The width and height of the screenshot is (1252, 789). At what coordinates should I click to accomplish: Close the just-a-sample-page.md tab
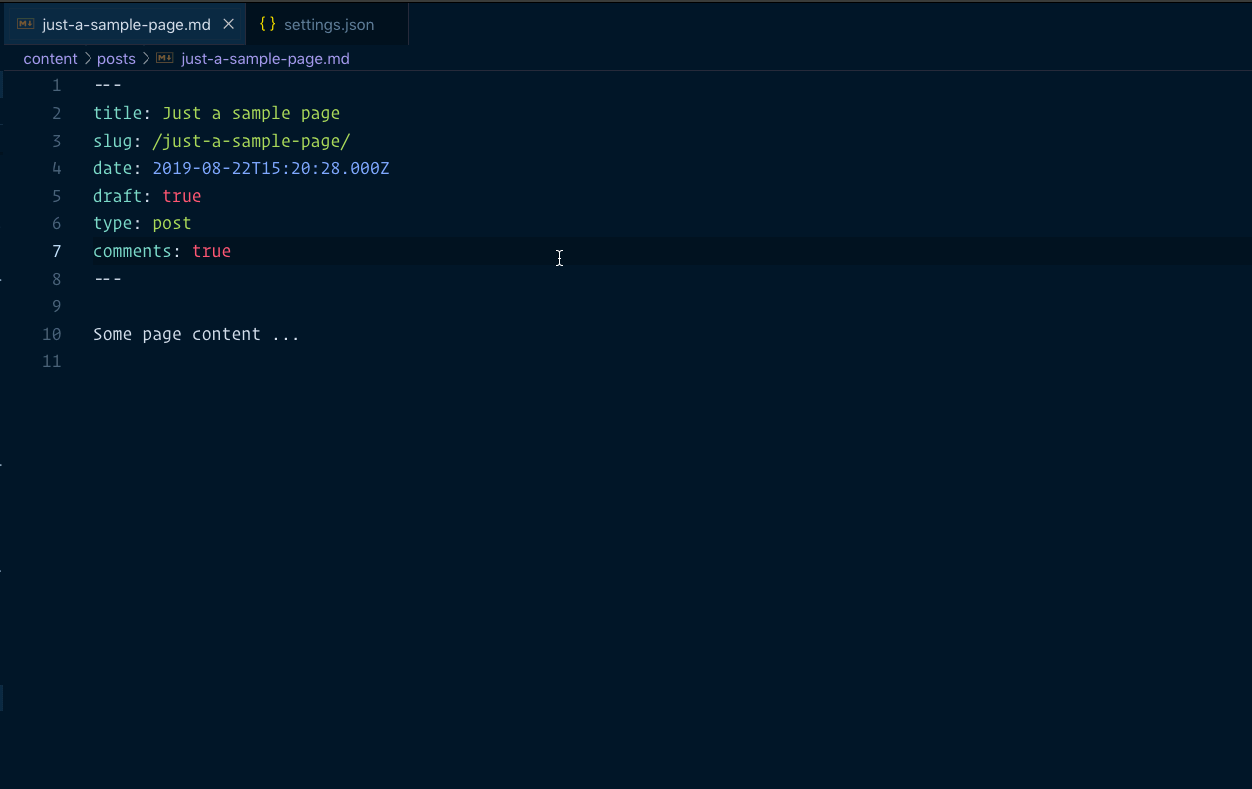[x=228, y=24]
